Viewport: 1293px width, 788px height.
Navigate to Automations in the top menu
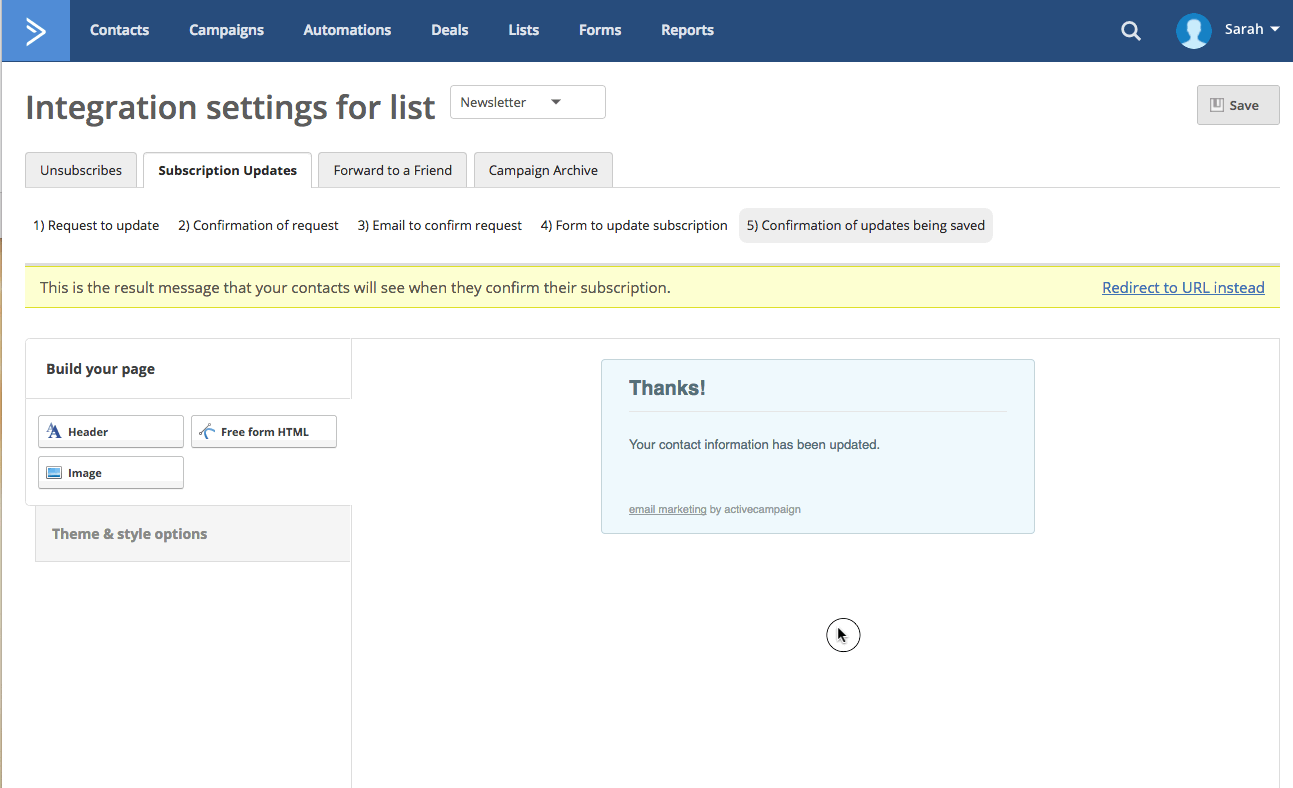click(x=346, y=30)
